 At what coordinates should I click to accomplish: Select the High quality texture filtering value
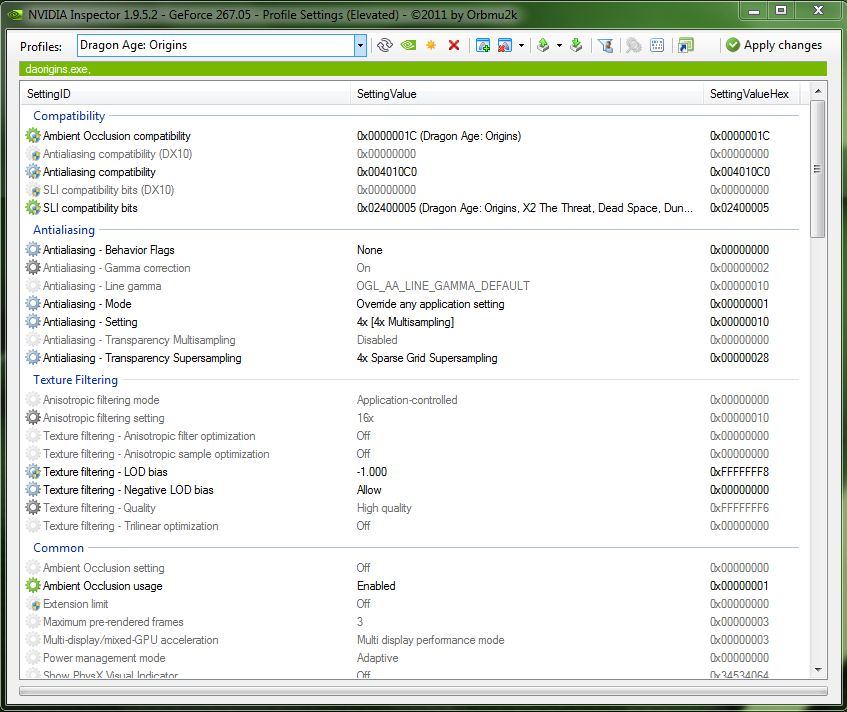pyautogui.click(x=384, y=508)
